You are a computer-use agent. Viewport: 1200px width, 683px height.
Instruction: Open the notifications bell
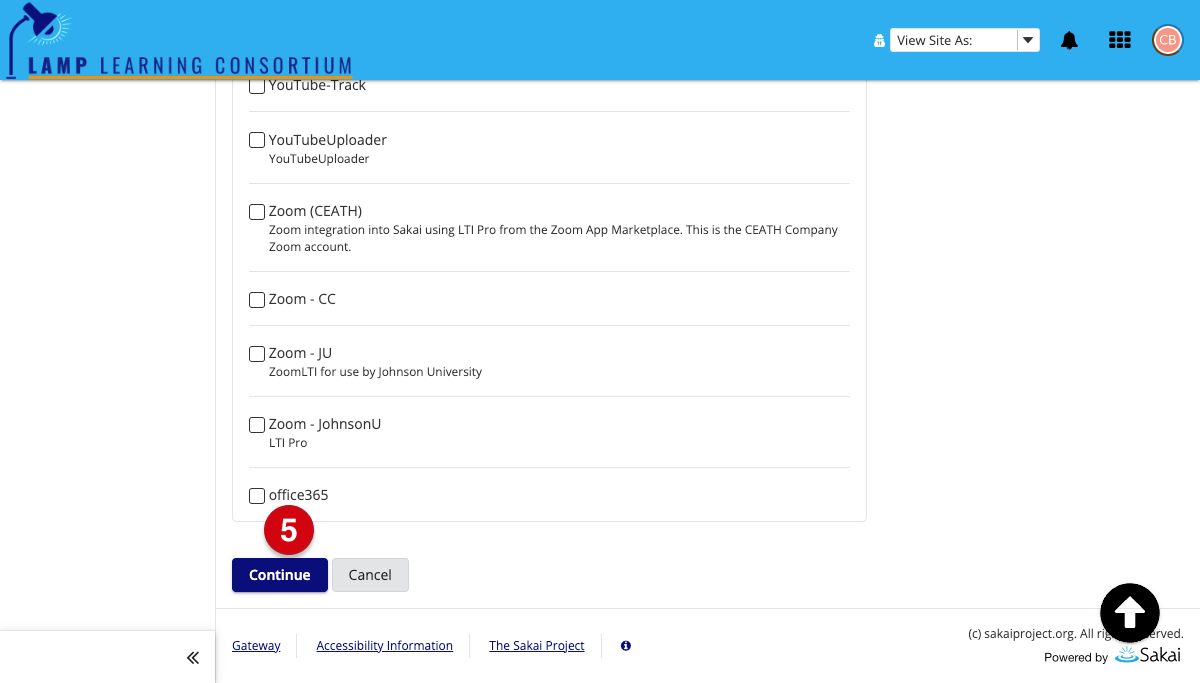click(1069, 40)
